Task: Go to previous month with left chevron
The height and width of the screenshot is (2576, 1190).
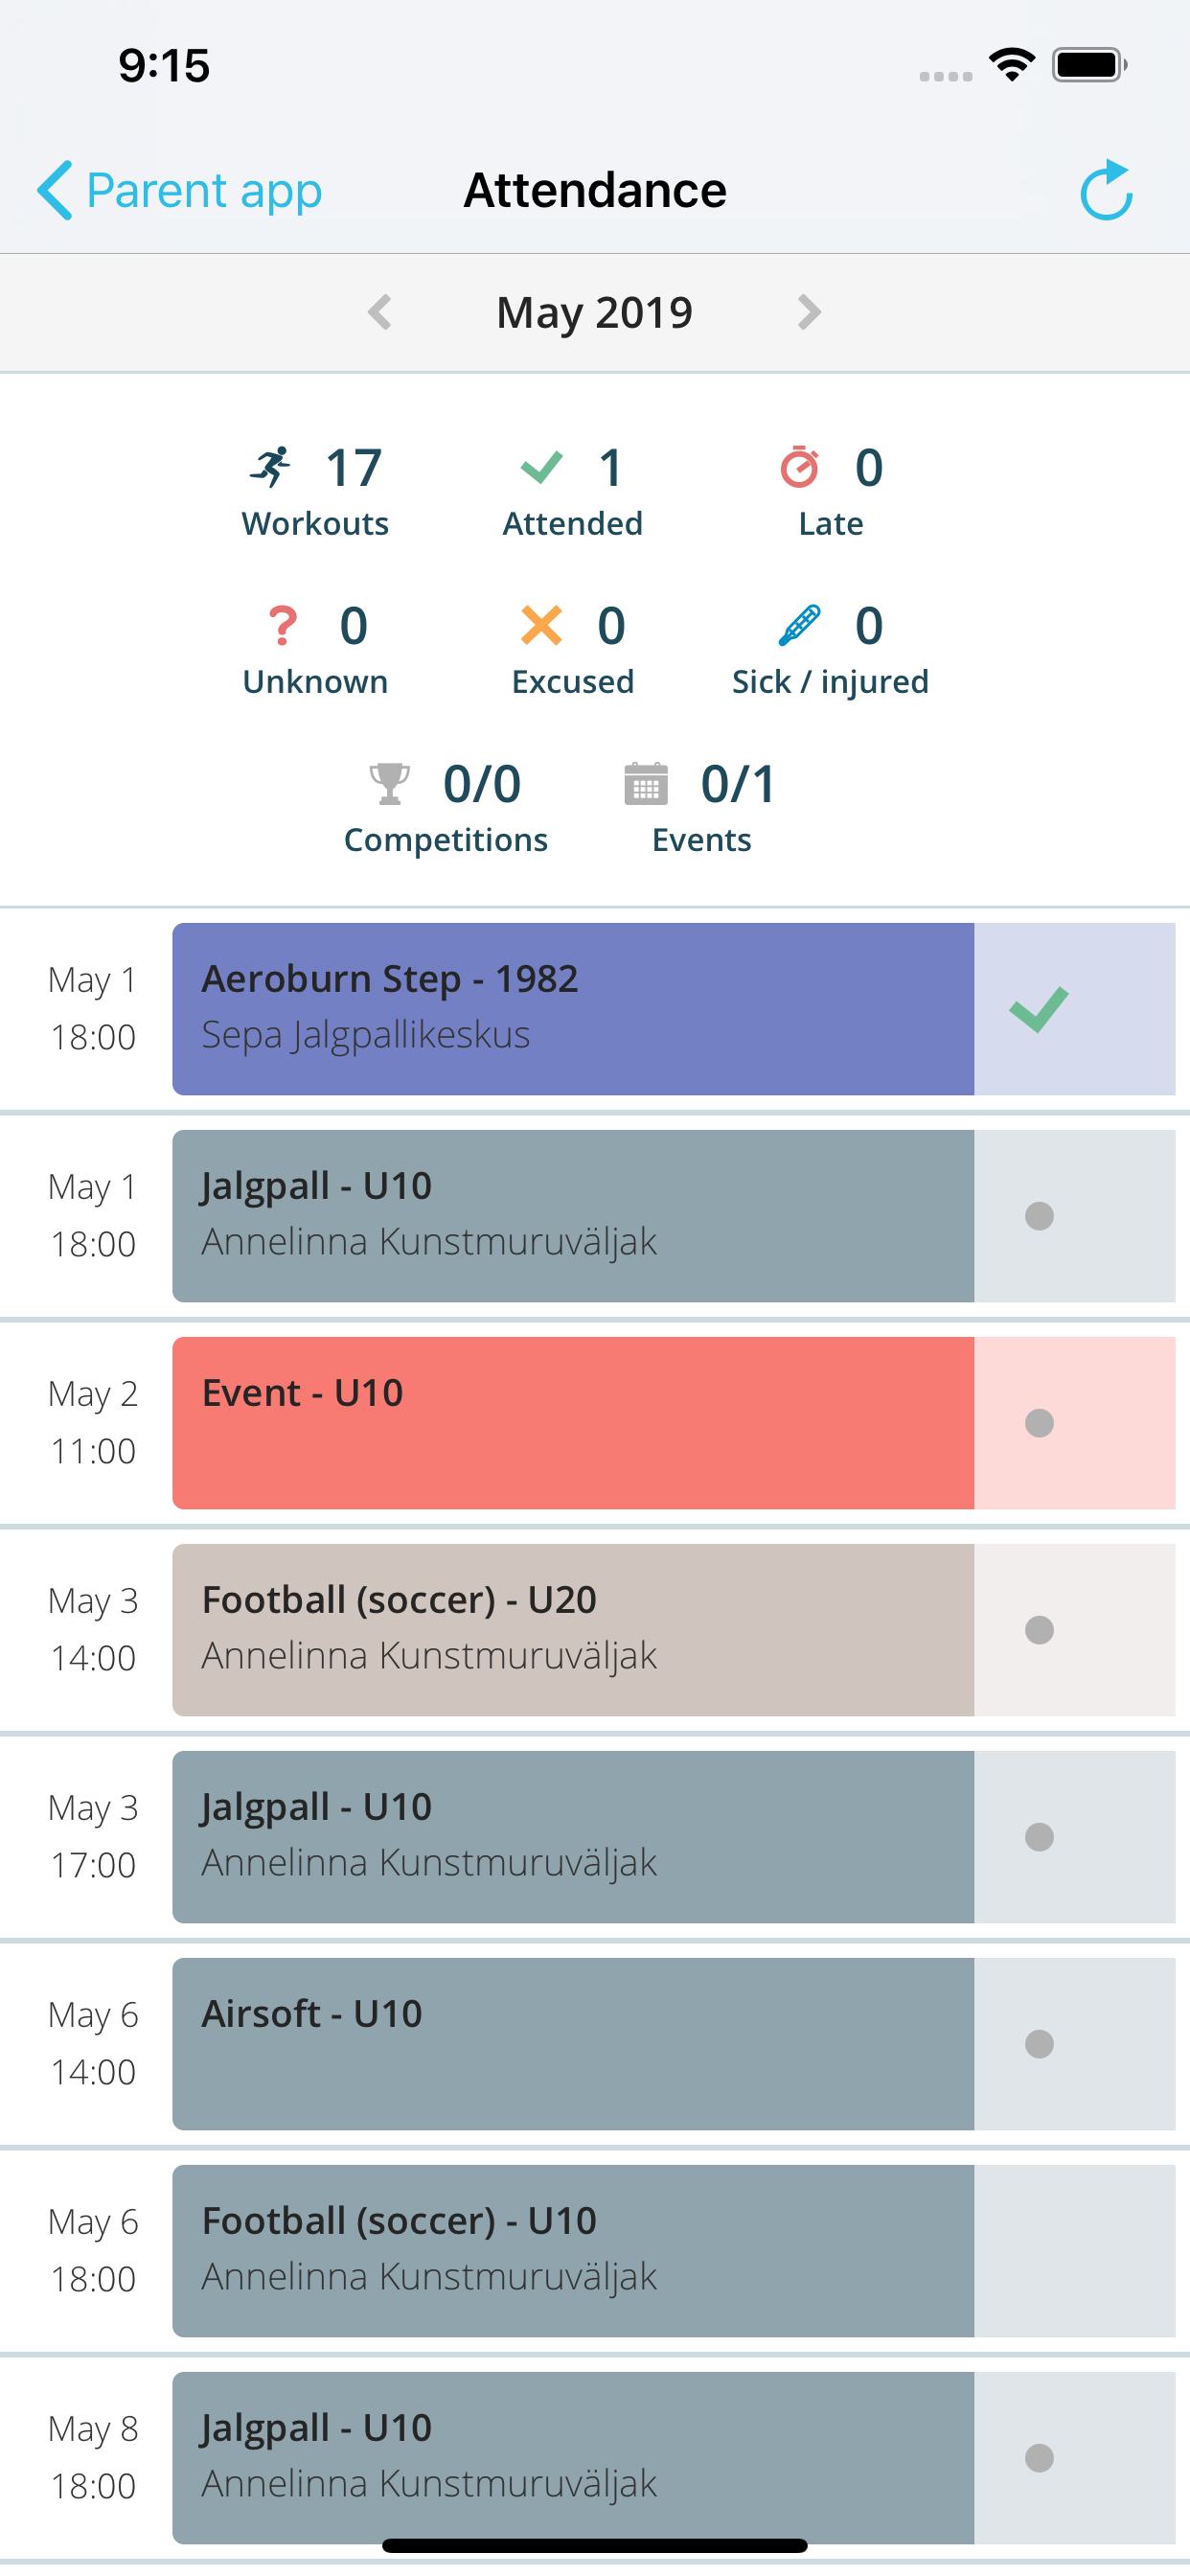Action: point(380,312)
